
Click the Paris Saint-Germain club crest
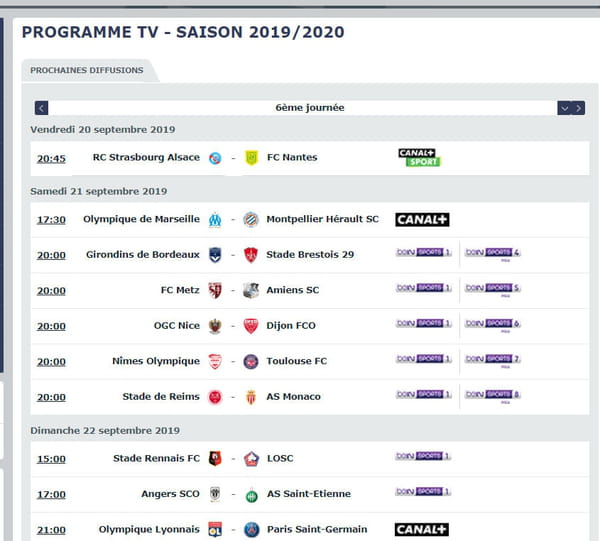(x=252, y=530)
